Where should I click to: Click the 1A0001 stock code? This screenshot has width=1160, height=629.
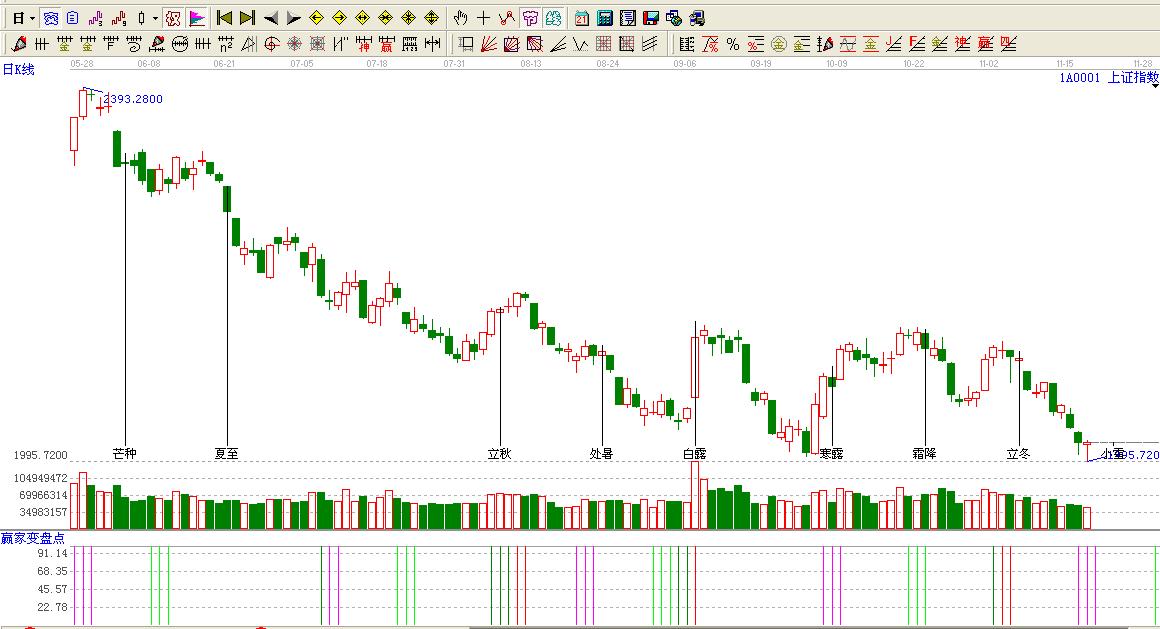coord(1080,77)
